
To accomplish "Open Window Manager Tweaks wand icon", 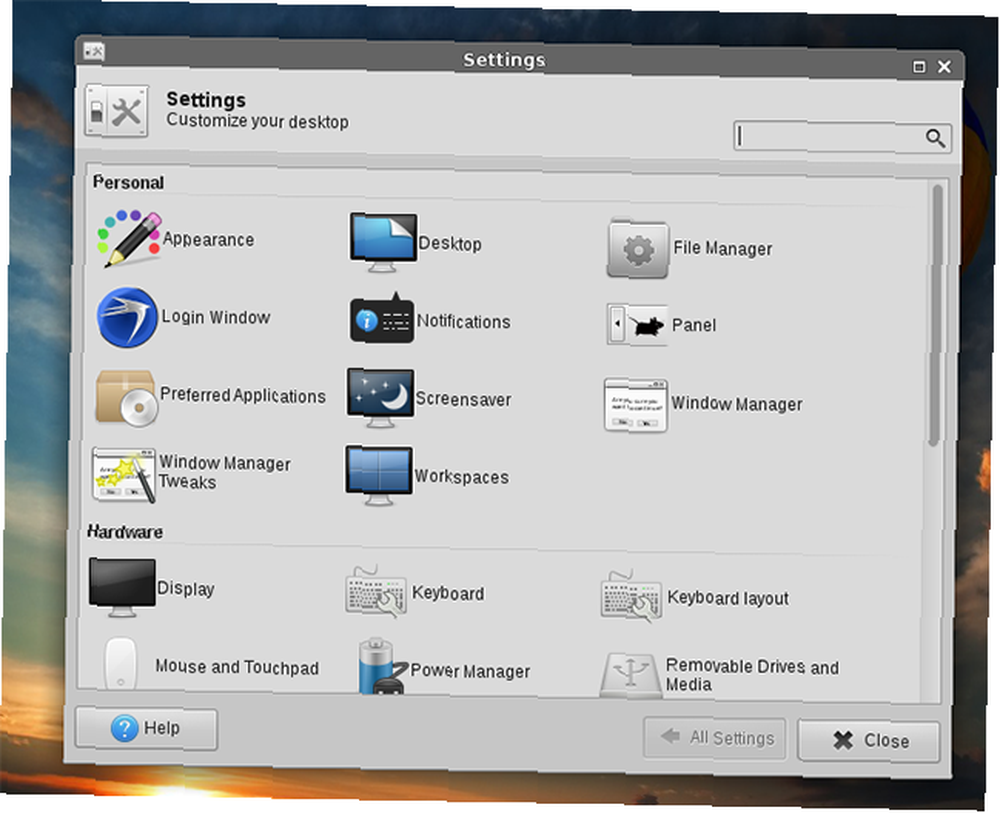I will (x=124, y=474).
